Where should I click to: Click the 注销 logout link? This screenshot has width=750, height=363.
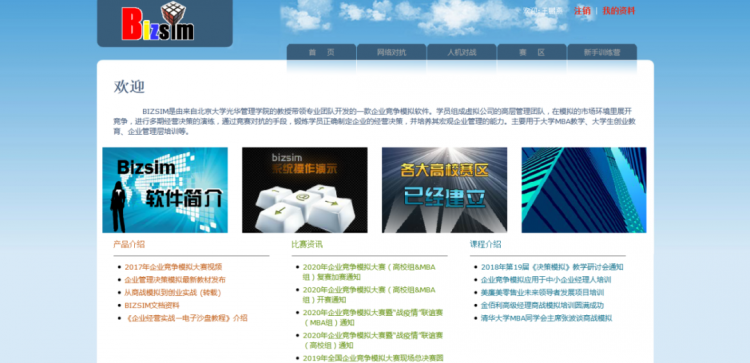click(x=582, y=11)
